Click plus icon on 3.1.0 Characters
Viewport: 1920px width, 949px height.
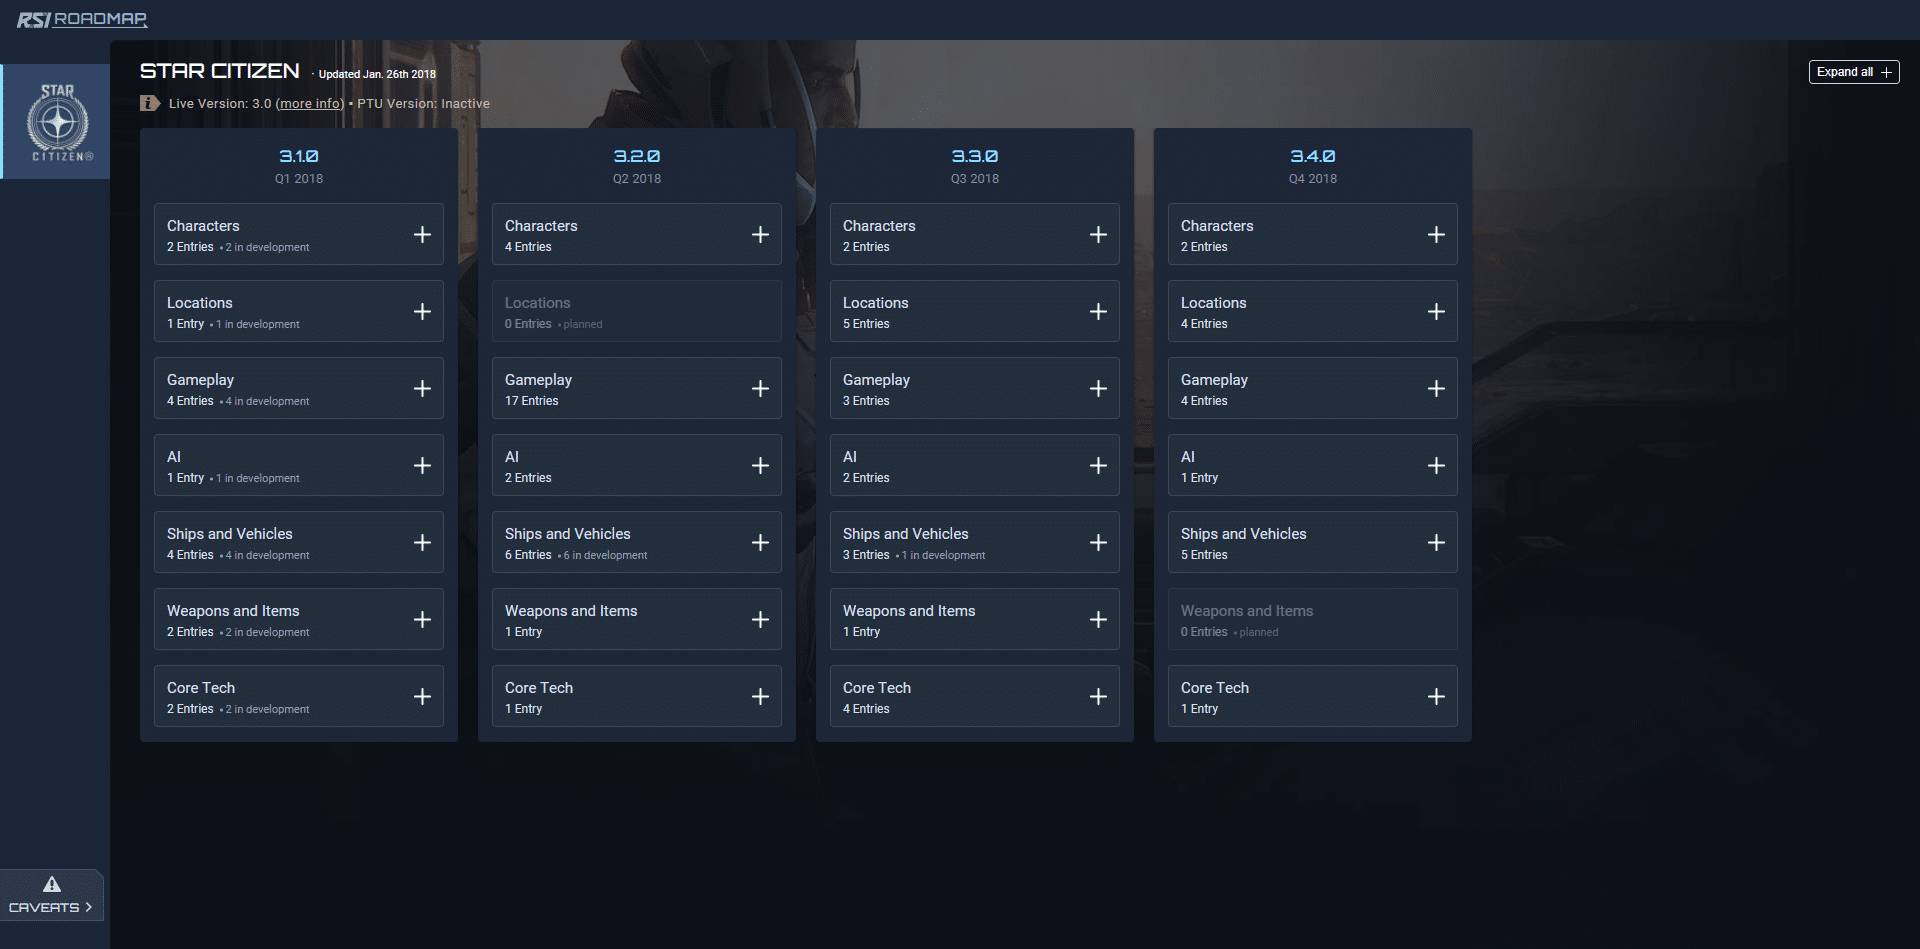click(x=422, y=235)
